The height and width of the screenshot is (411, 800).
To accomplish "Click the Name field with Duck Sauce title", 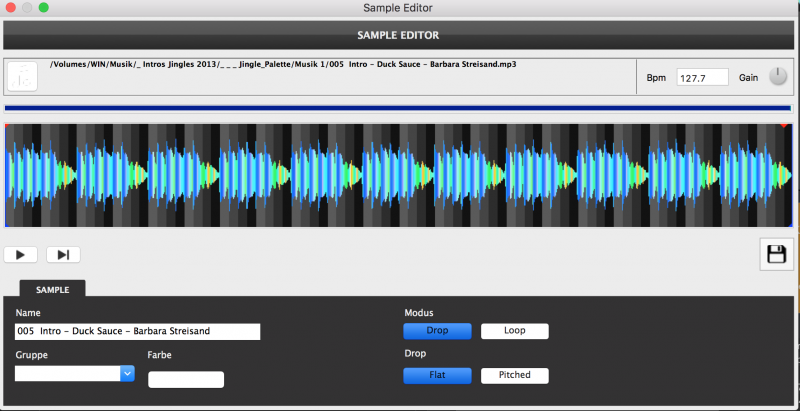I will click(137, 331).
